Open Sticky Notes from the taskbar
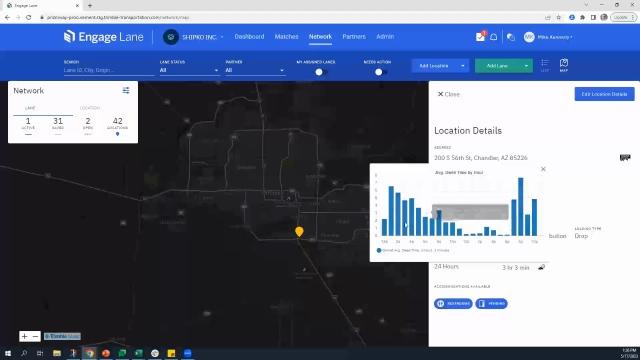The height and width of the screenshot is (360, 640). (171, 353)
